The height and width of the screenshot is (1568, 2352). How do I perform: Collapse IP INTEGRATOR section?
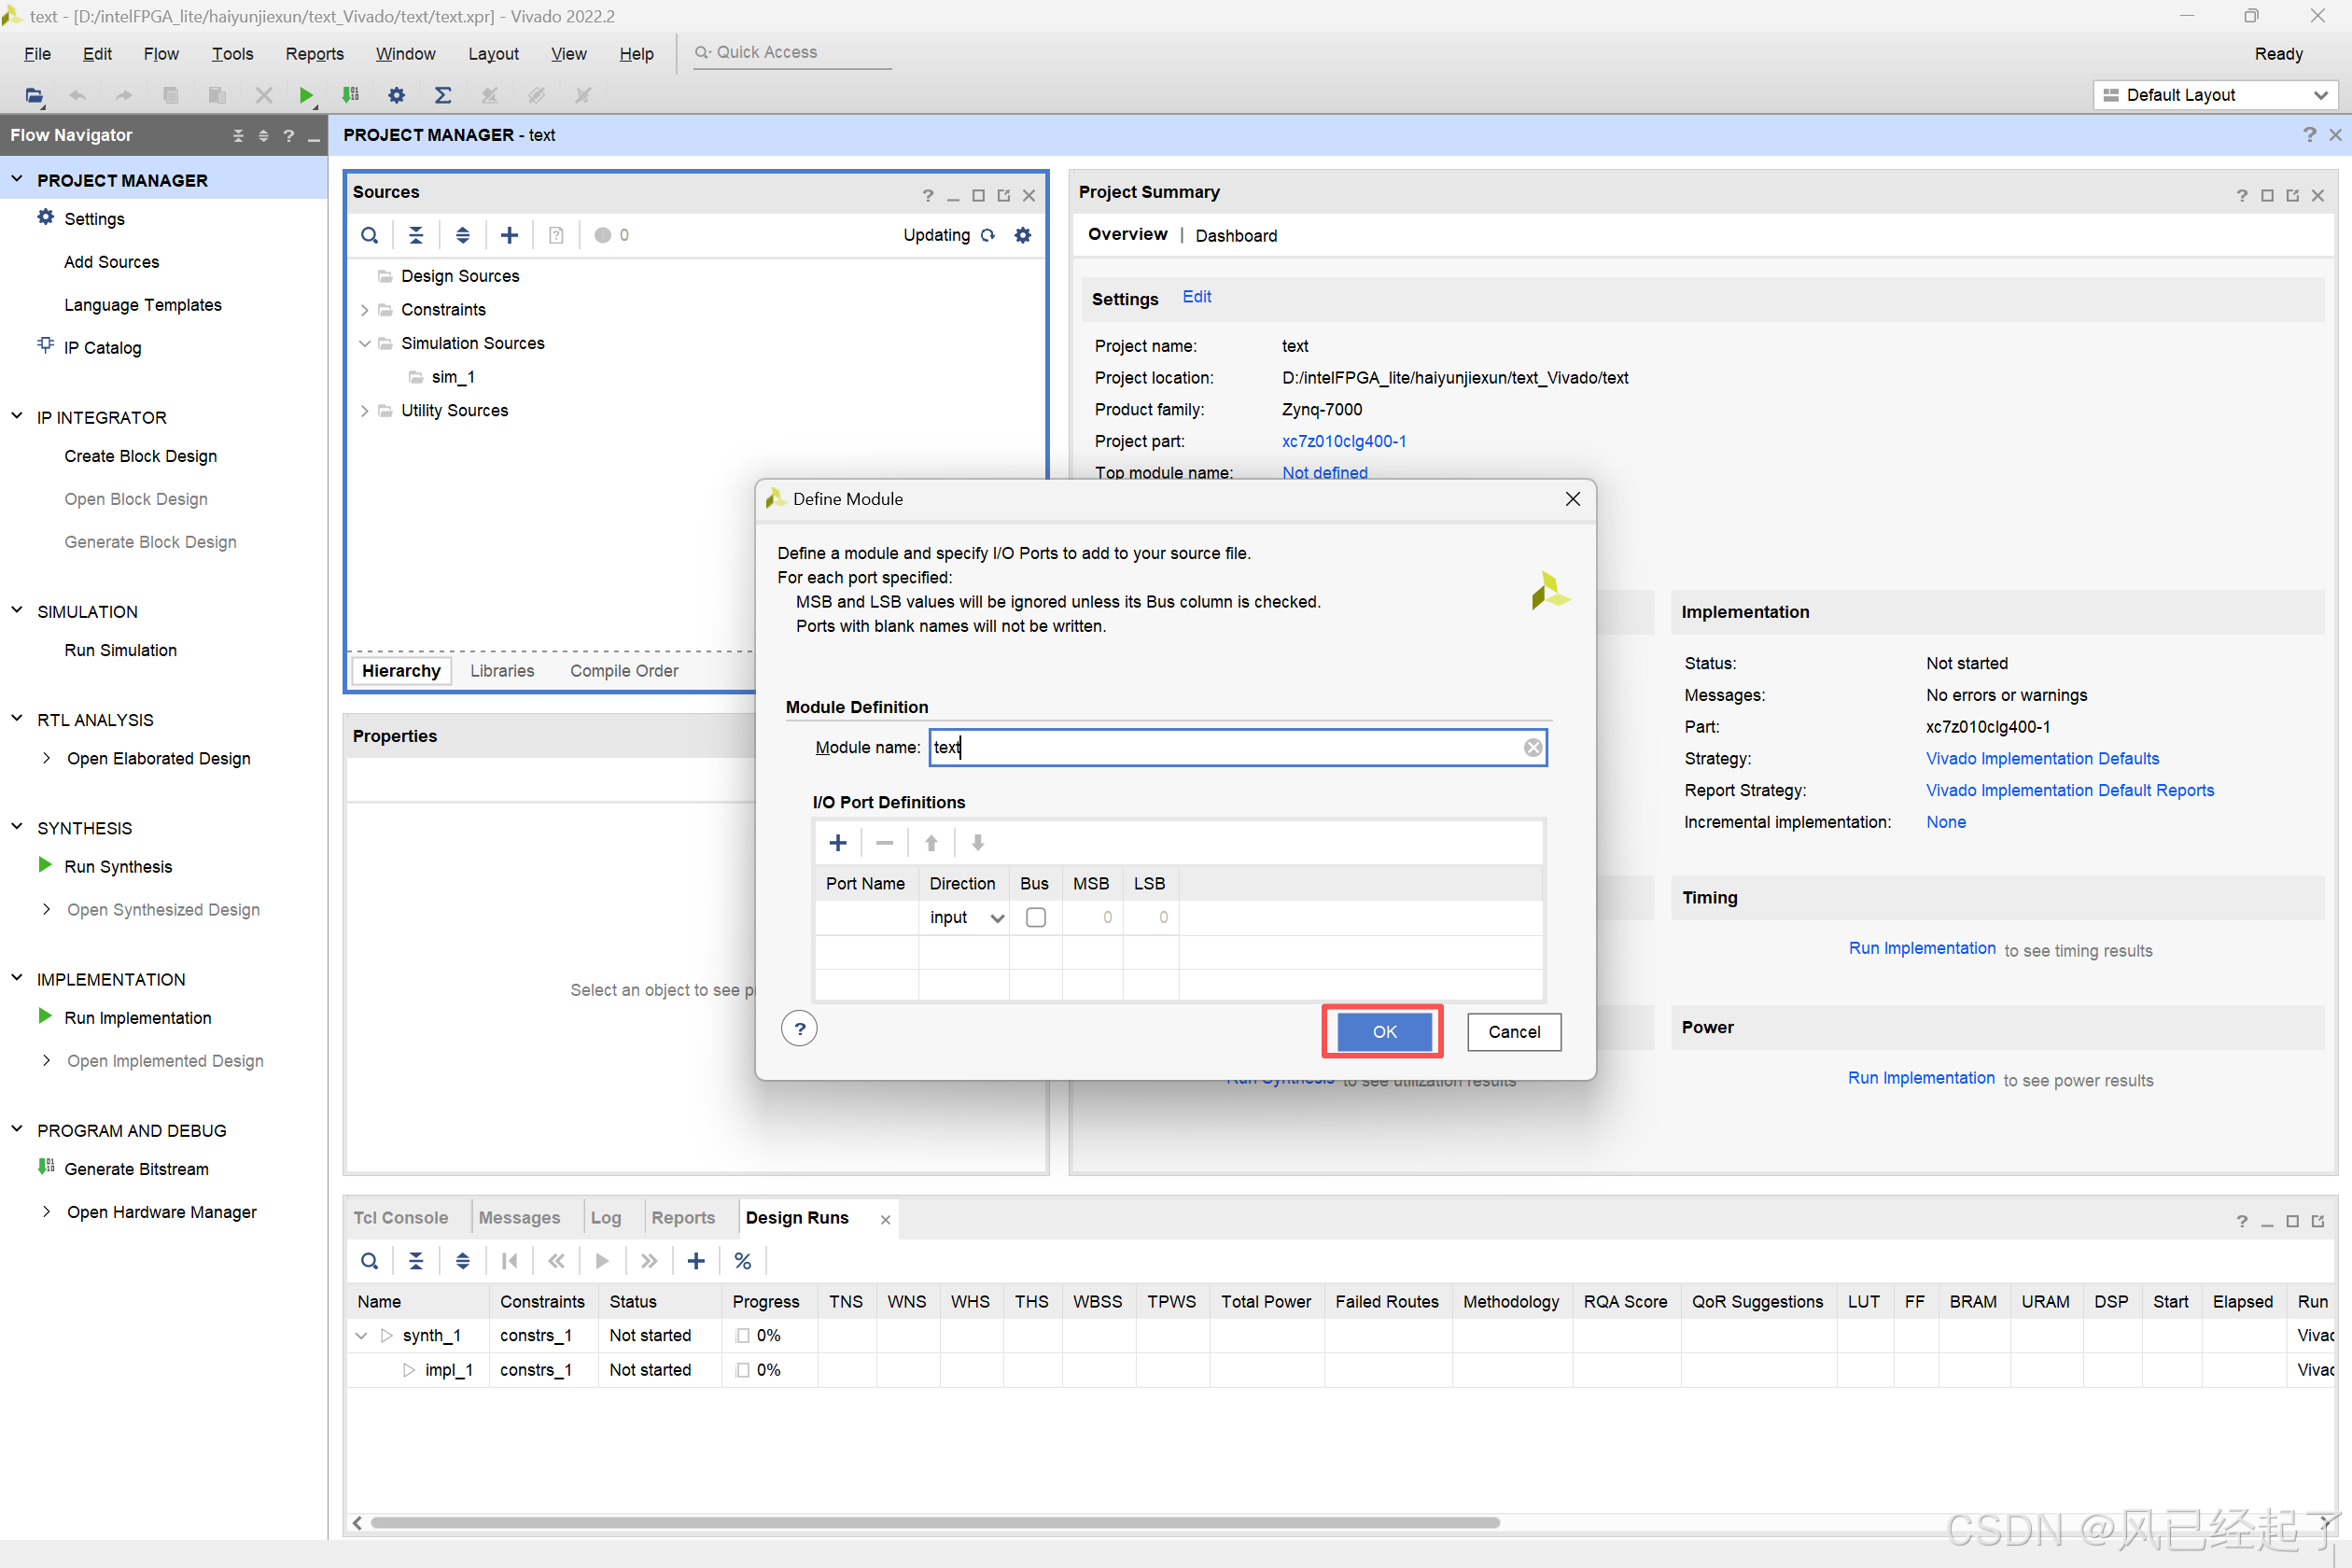click(x=17, y=416)
